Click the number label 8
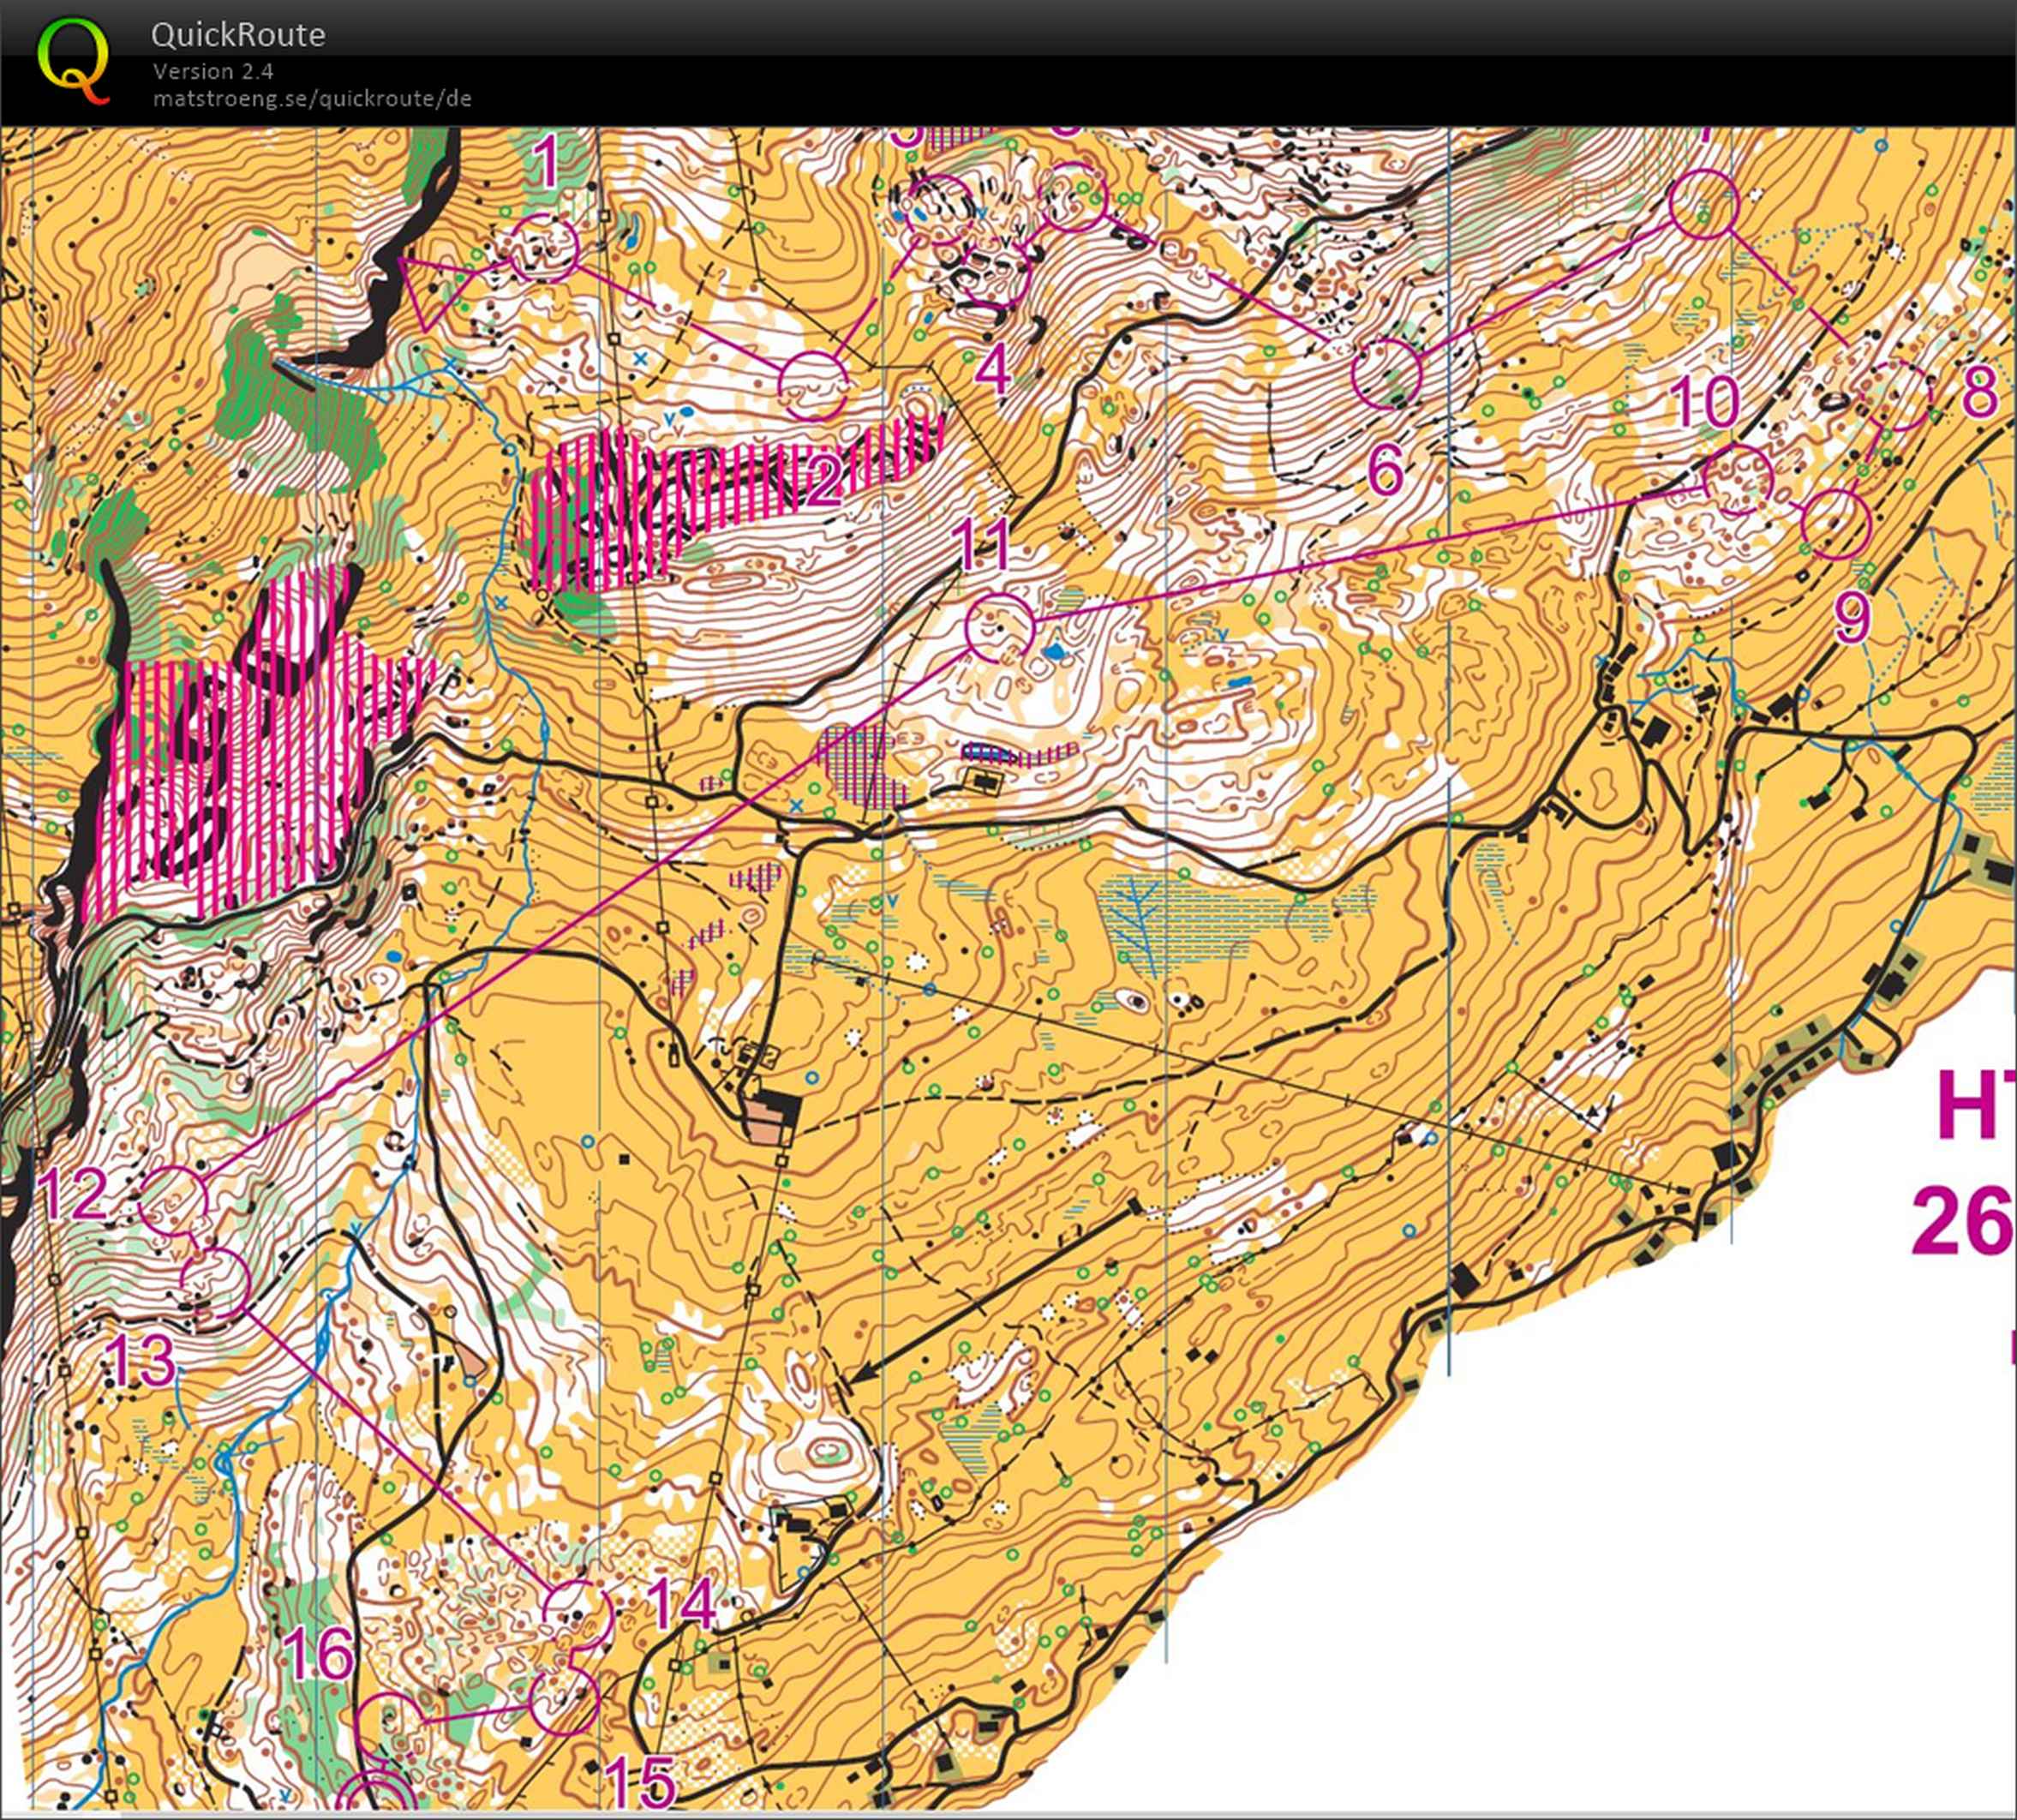Screen dimensions: 2017x1820 tap(1979, 394)
